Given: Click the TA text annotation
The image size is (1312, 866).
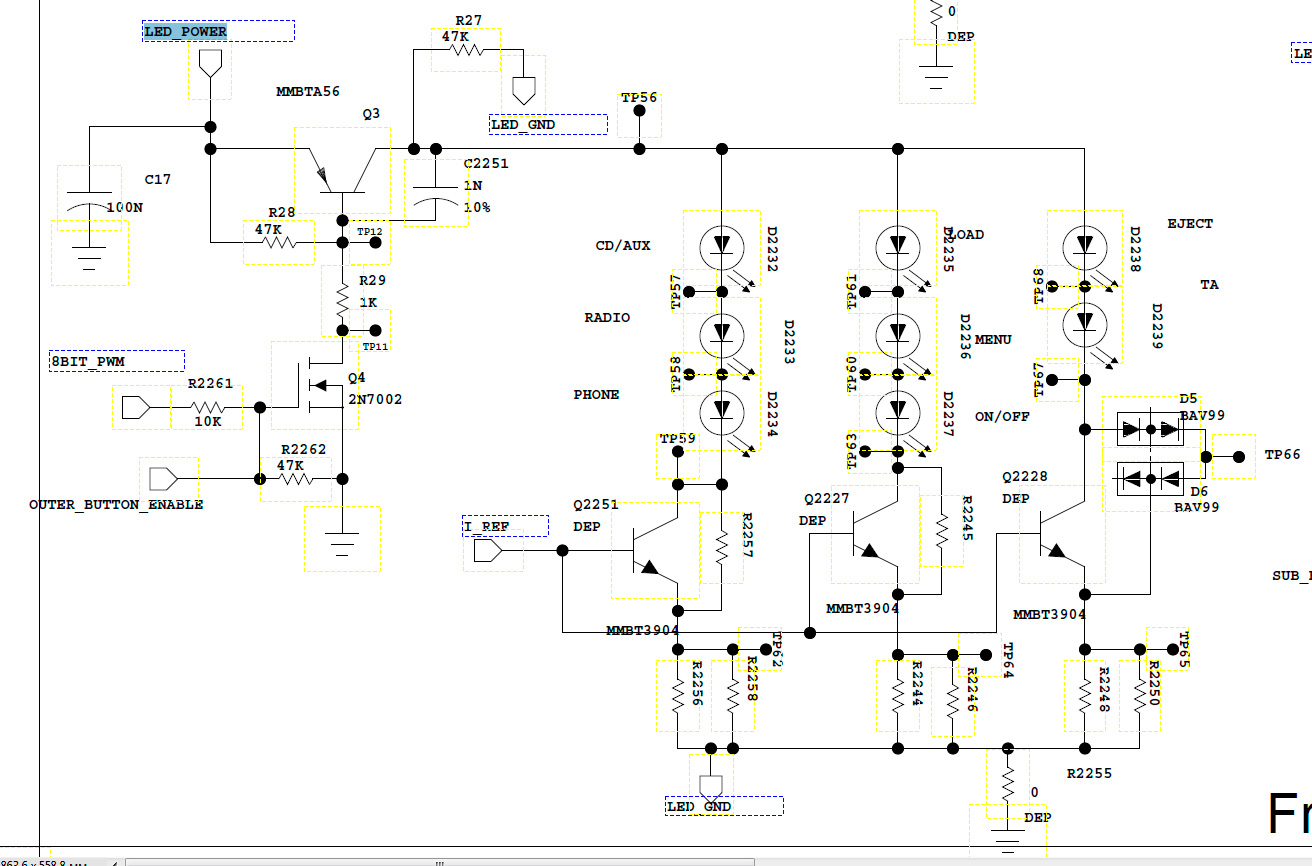Looking at the screenshot, I should coord(1209,285).
